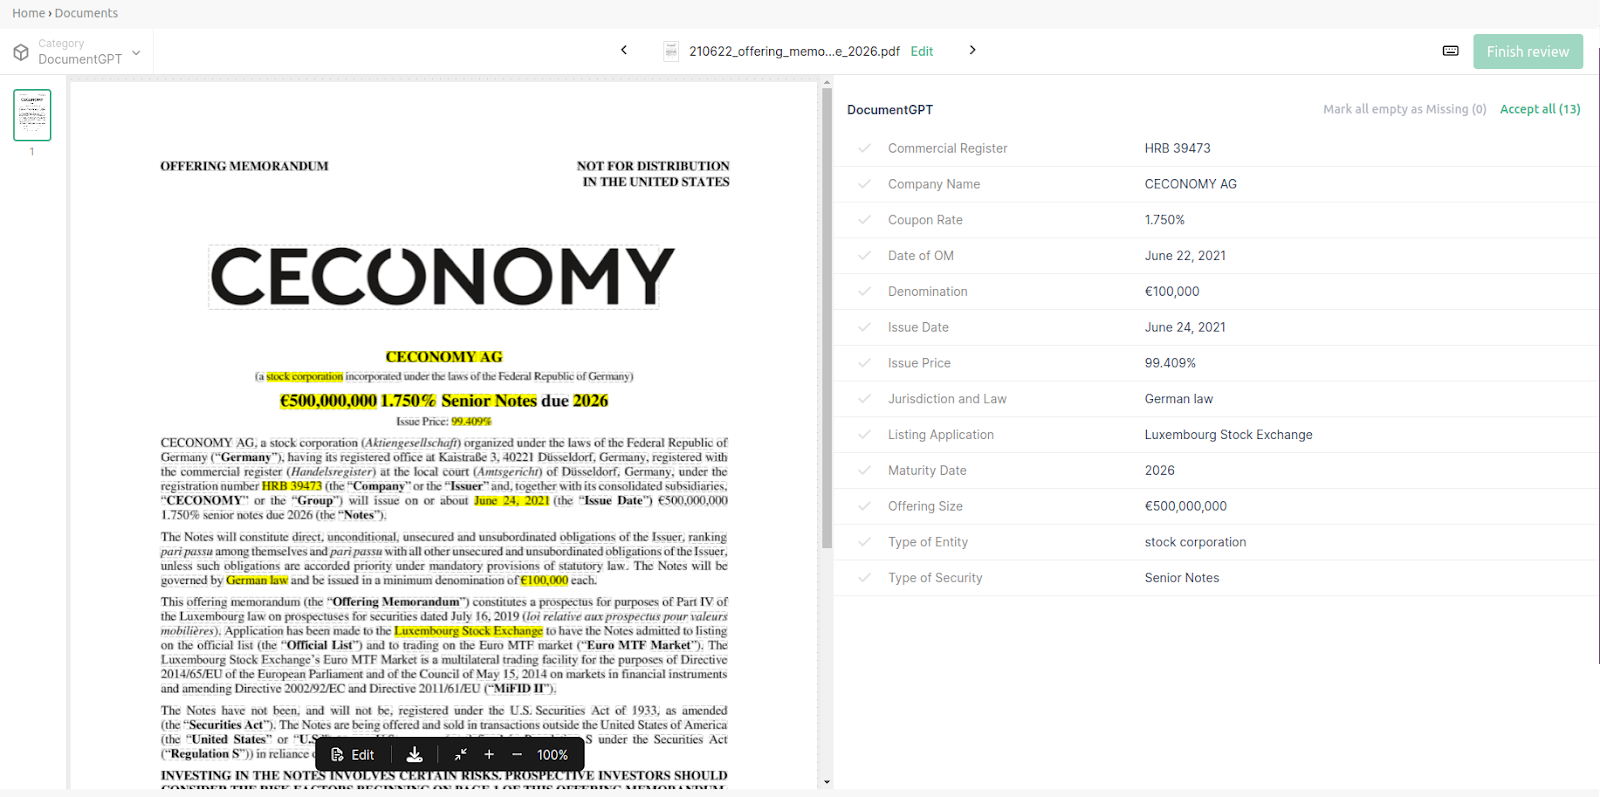Viewport: 1600px width, 797px height.
Task: Accept the Coupon Rate field checkmark
Action: (864, 220)
